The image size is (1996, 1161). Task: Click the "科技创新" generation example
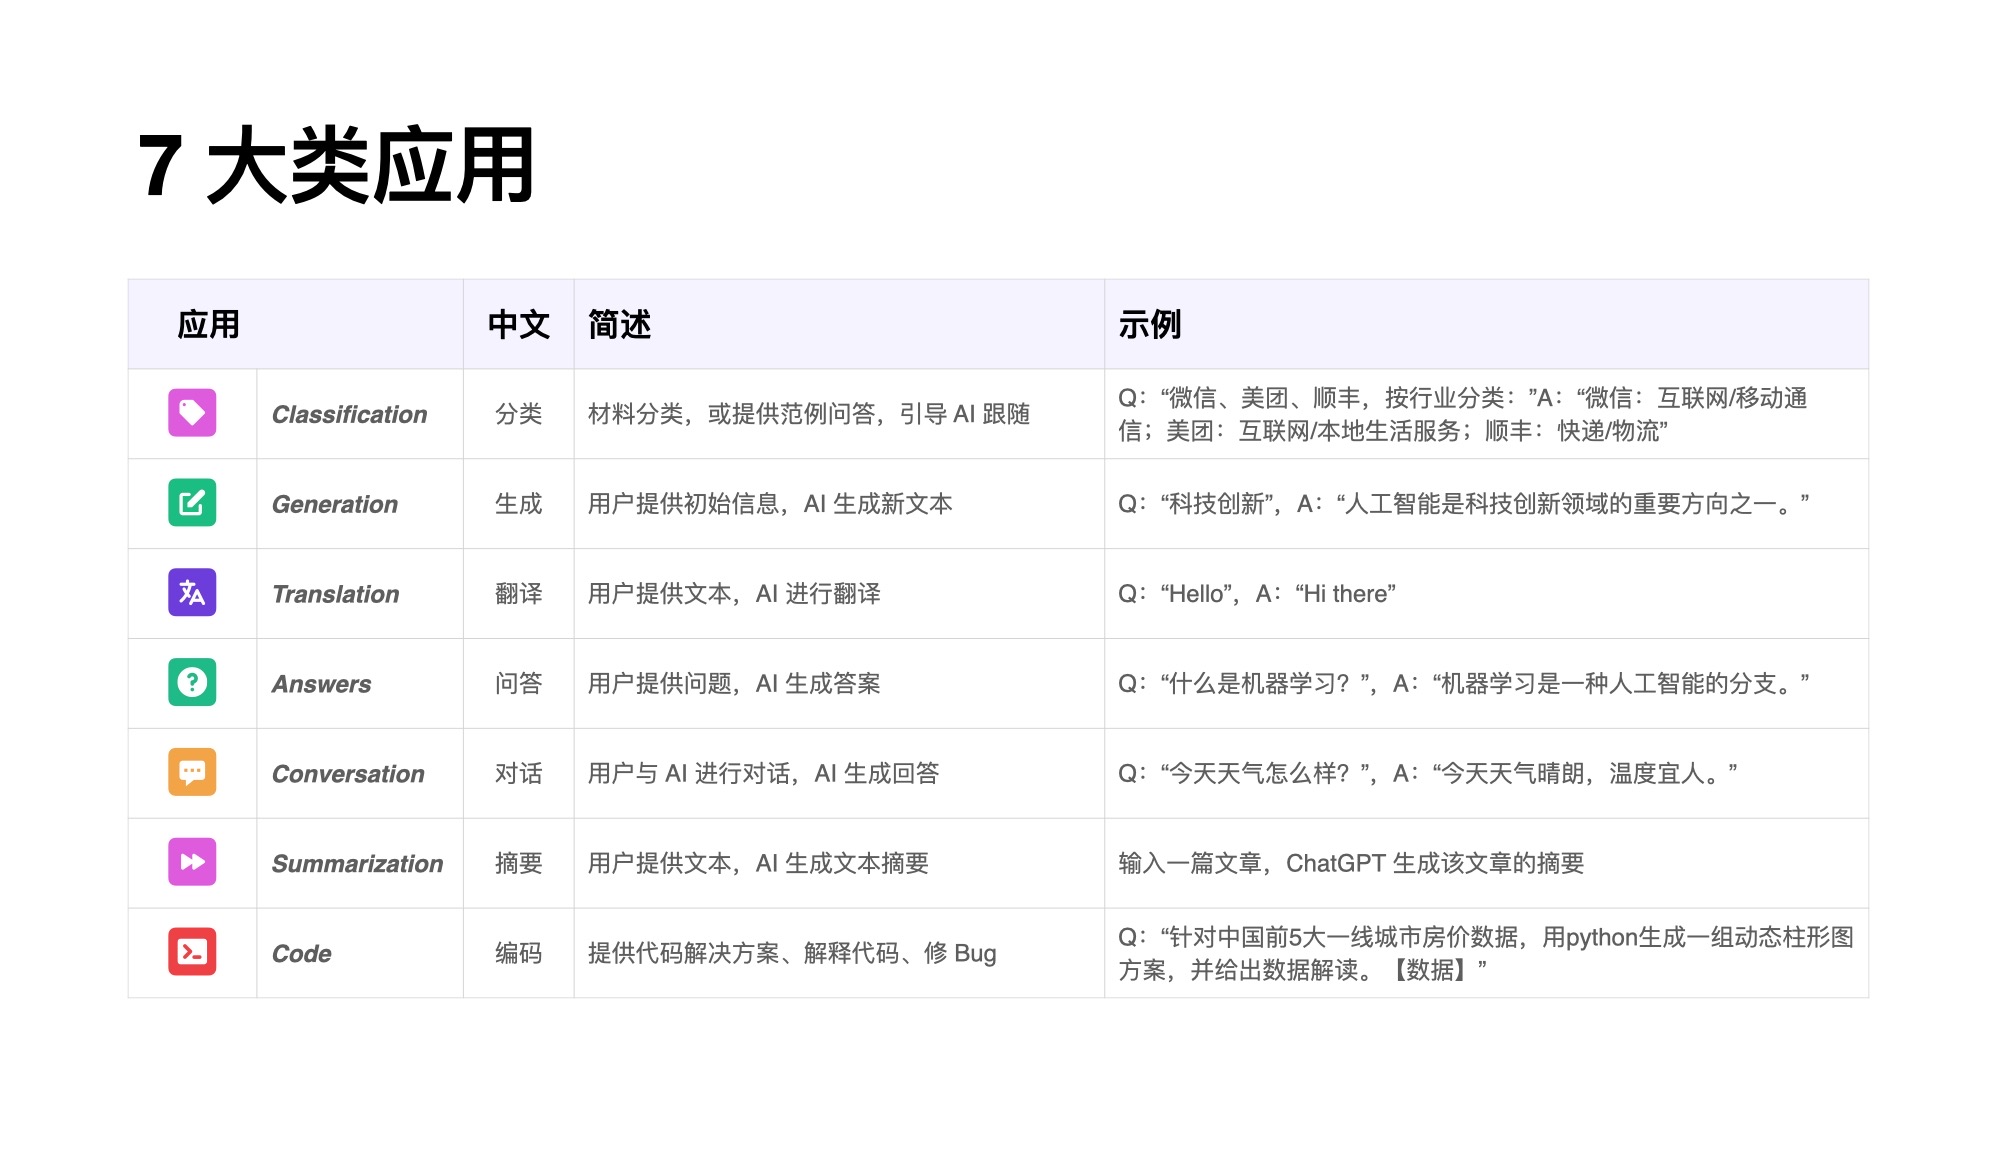1464,504
